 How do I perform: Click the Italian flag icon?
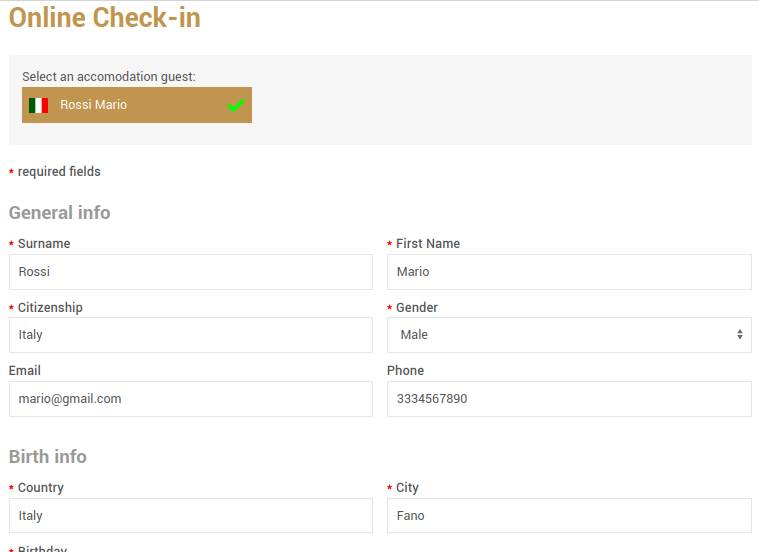pyautogui.click(x=38, y=105)
